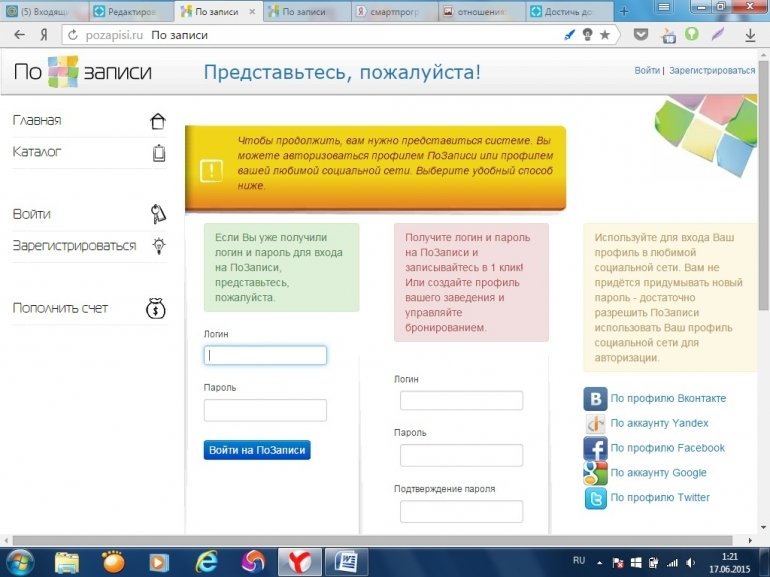
Task: Click the money bag icon beside Пополнить счет
Action: point(156,308)
